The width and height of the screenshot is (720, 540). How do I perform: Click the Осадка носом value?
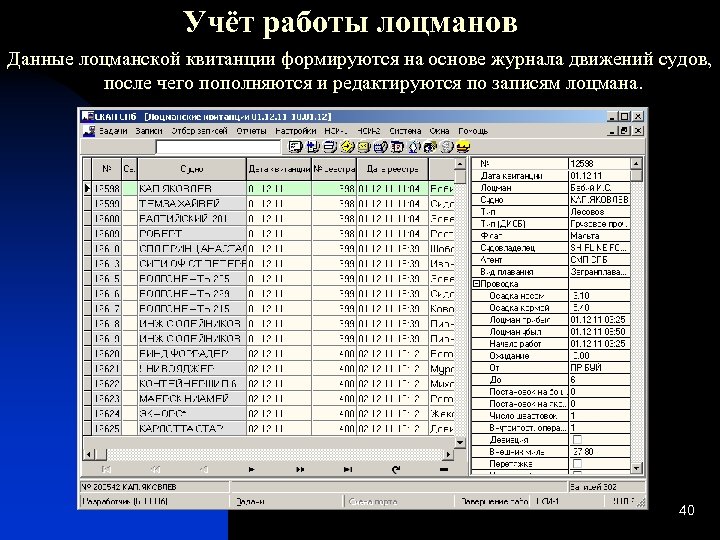click(599, 296)
